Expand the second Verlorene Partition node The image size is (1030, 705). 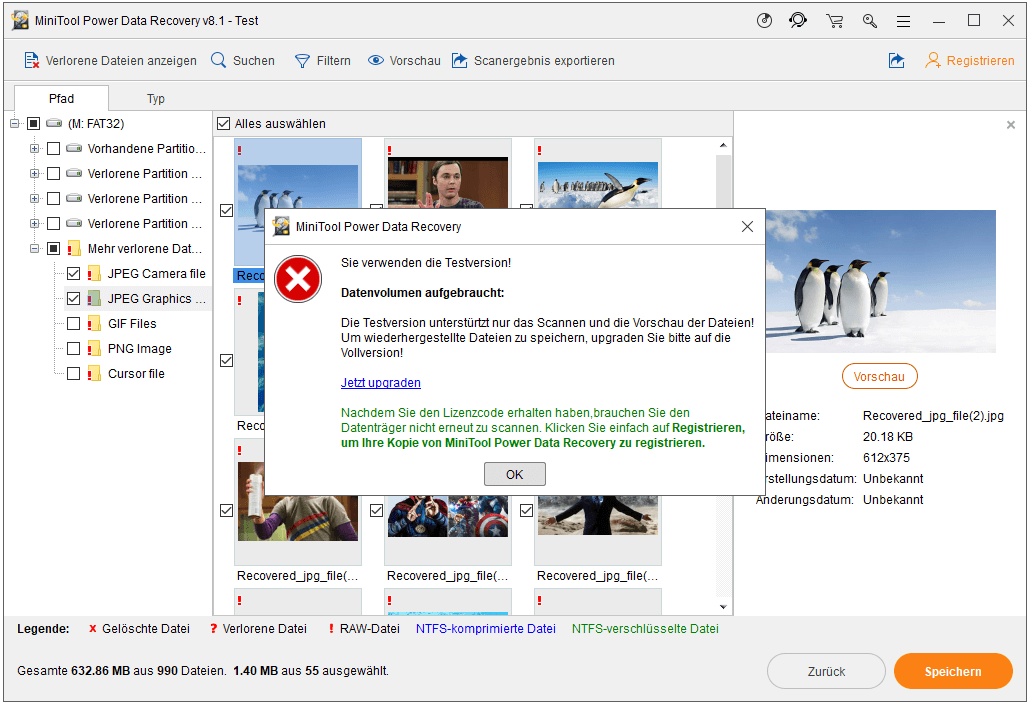click(34, 198)
